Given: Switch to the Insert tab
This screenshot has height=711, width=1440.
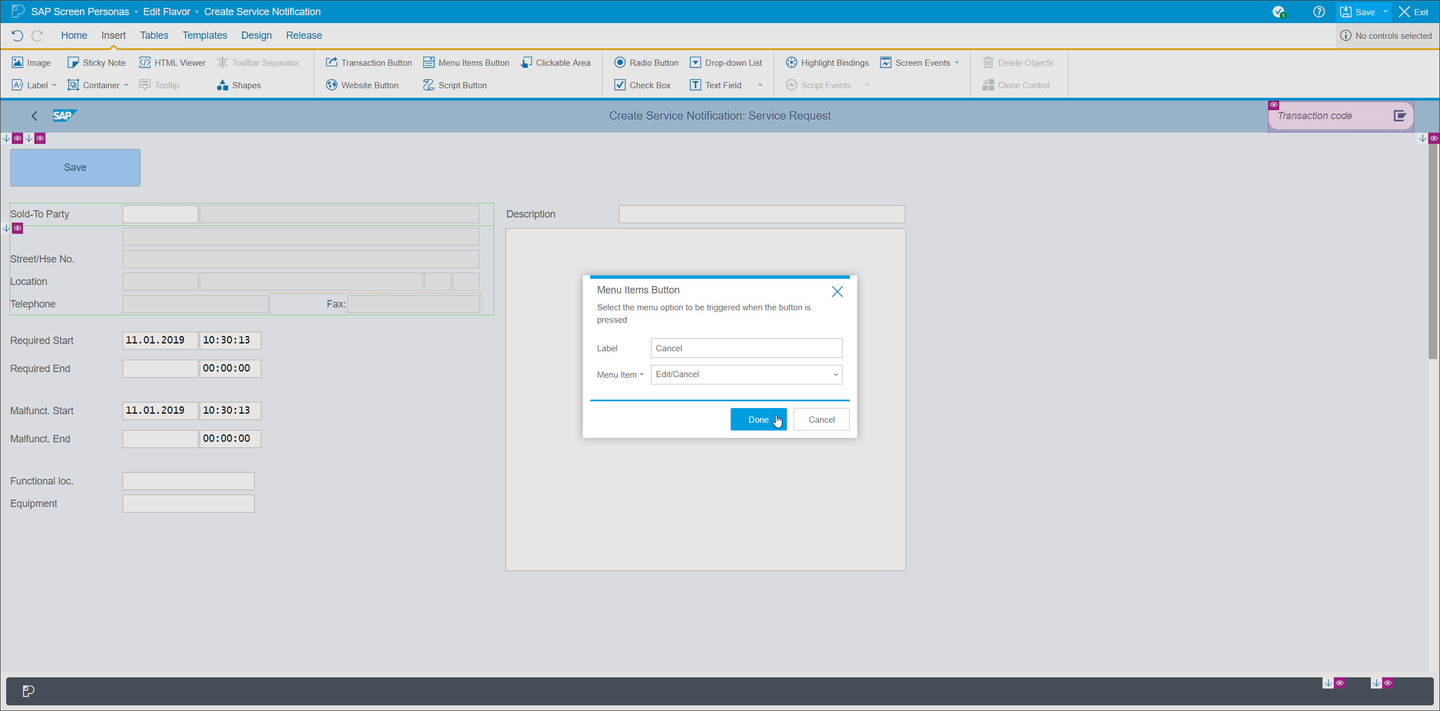Looking at the screenshot, I should tap(113, 35).
